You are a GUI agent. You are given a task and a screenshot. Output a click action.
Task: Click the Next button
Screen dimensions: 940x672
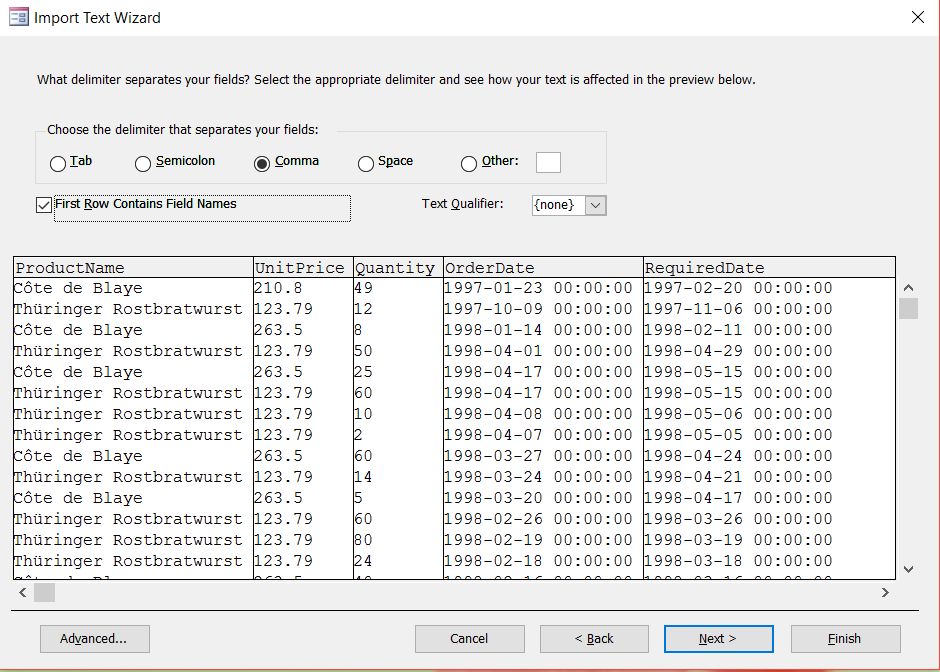point(718,639)
